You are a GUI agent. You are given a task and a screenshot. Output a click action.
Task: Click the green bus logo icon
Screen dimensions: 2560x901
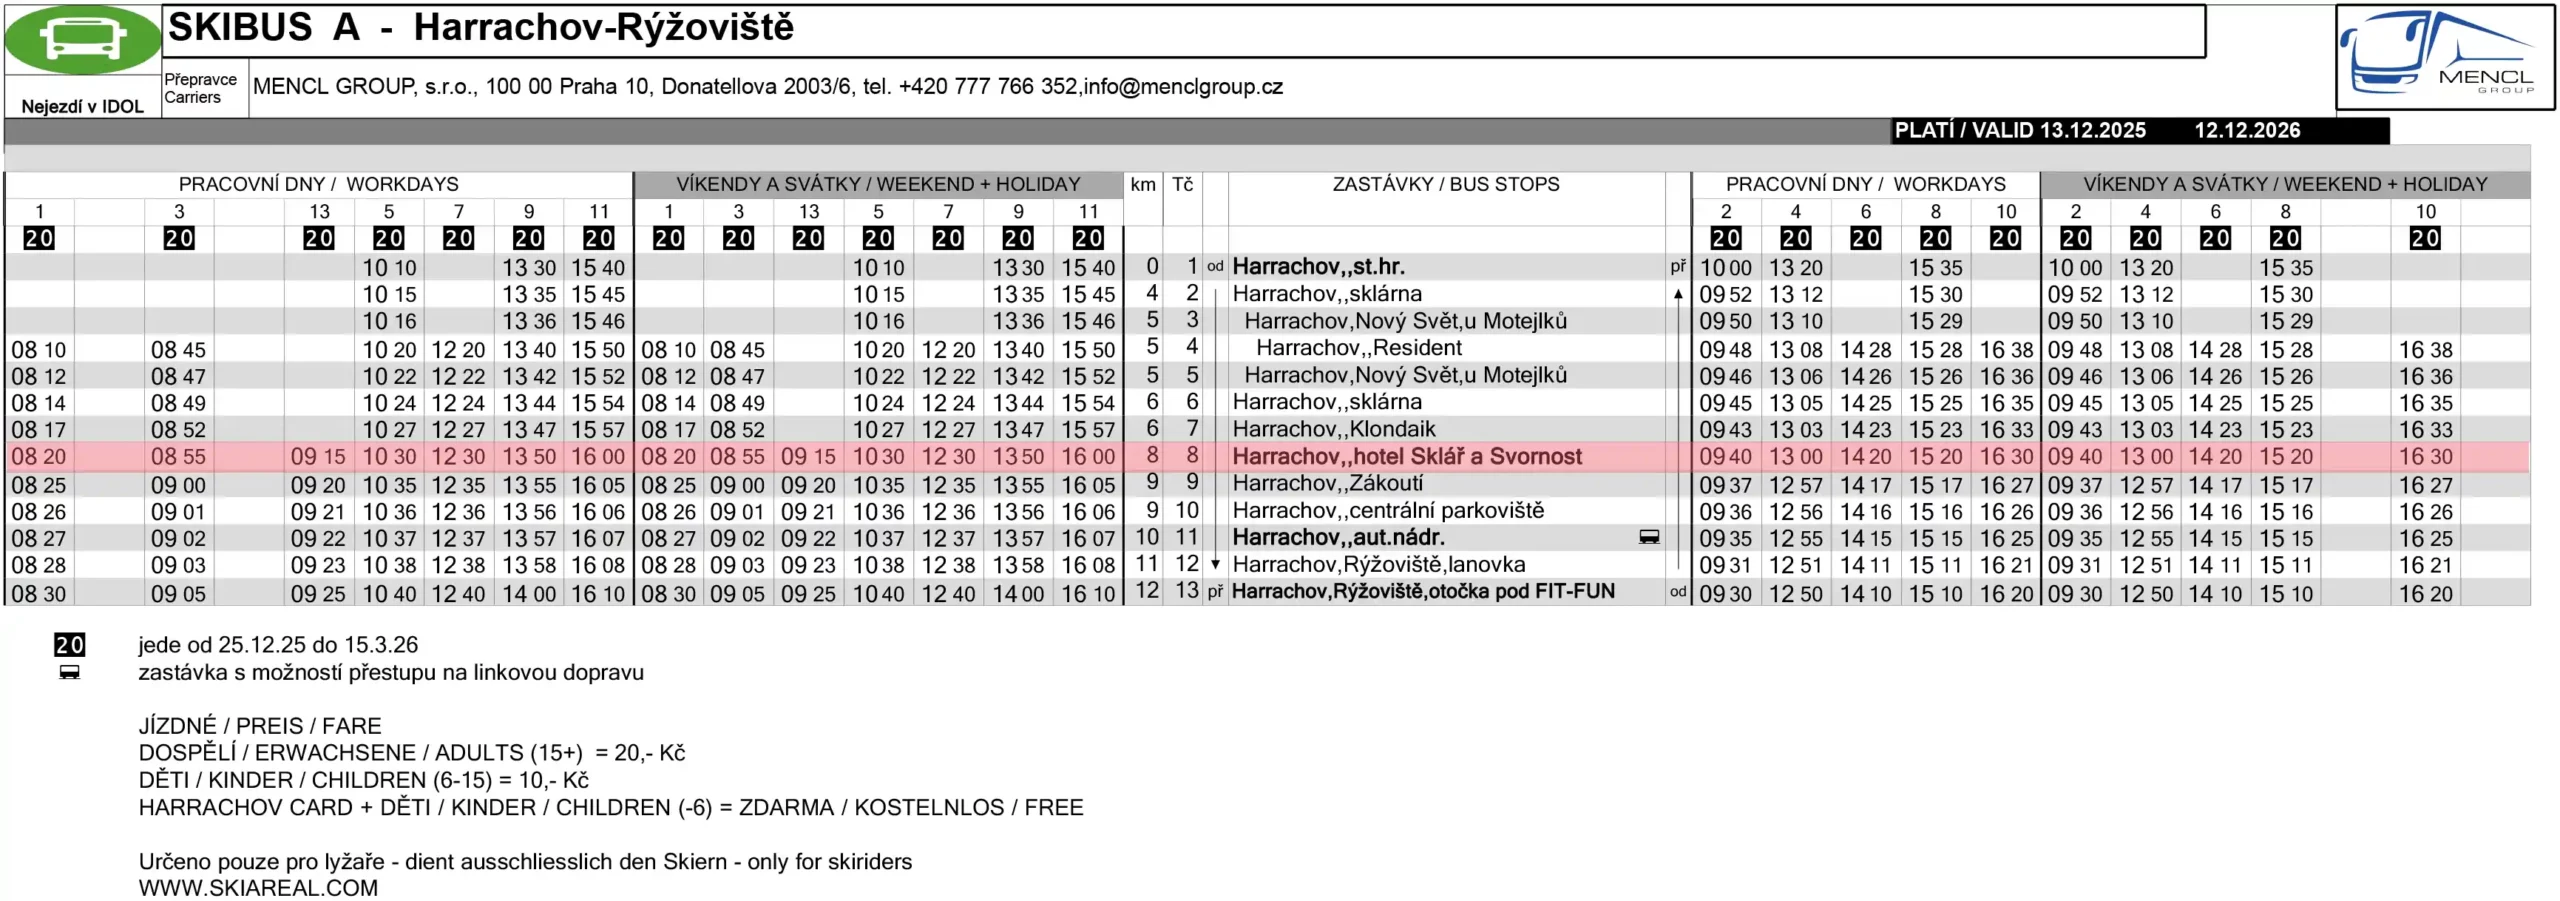click(x=82, y=40)
